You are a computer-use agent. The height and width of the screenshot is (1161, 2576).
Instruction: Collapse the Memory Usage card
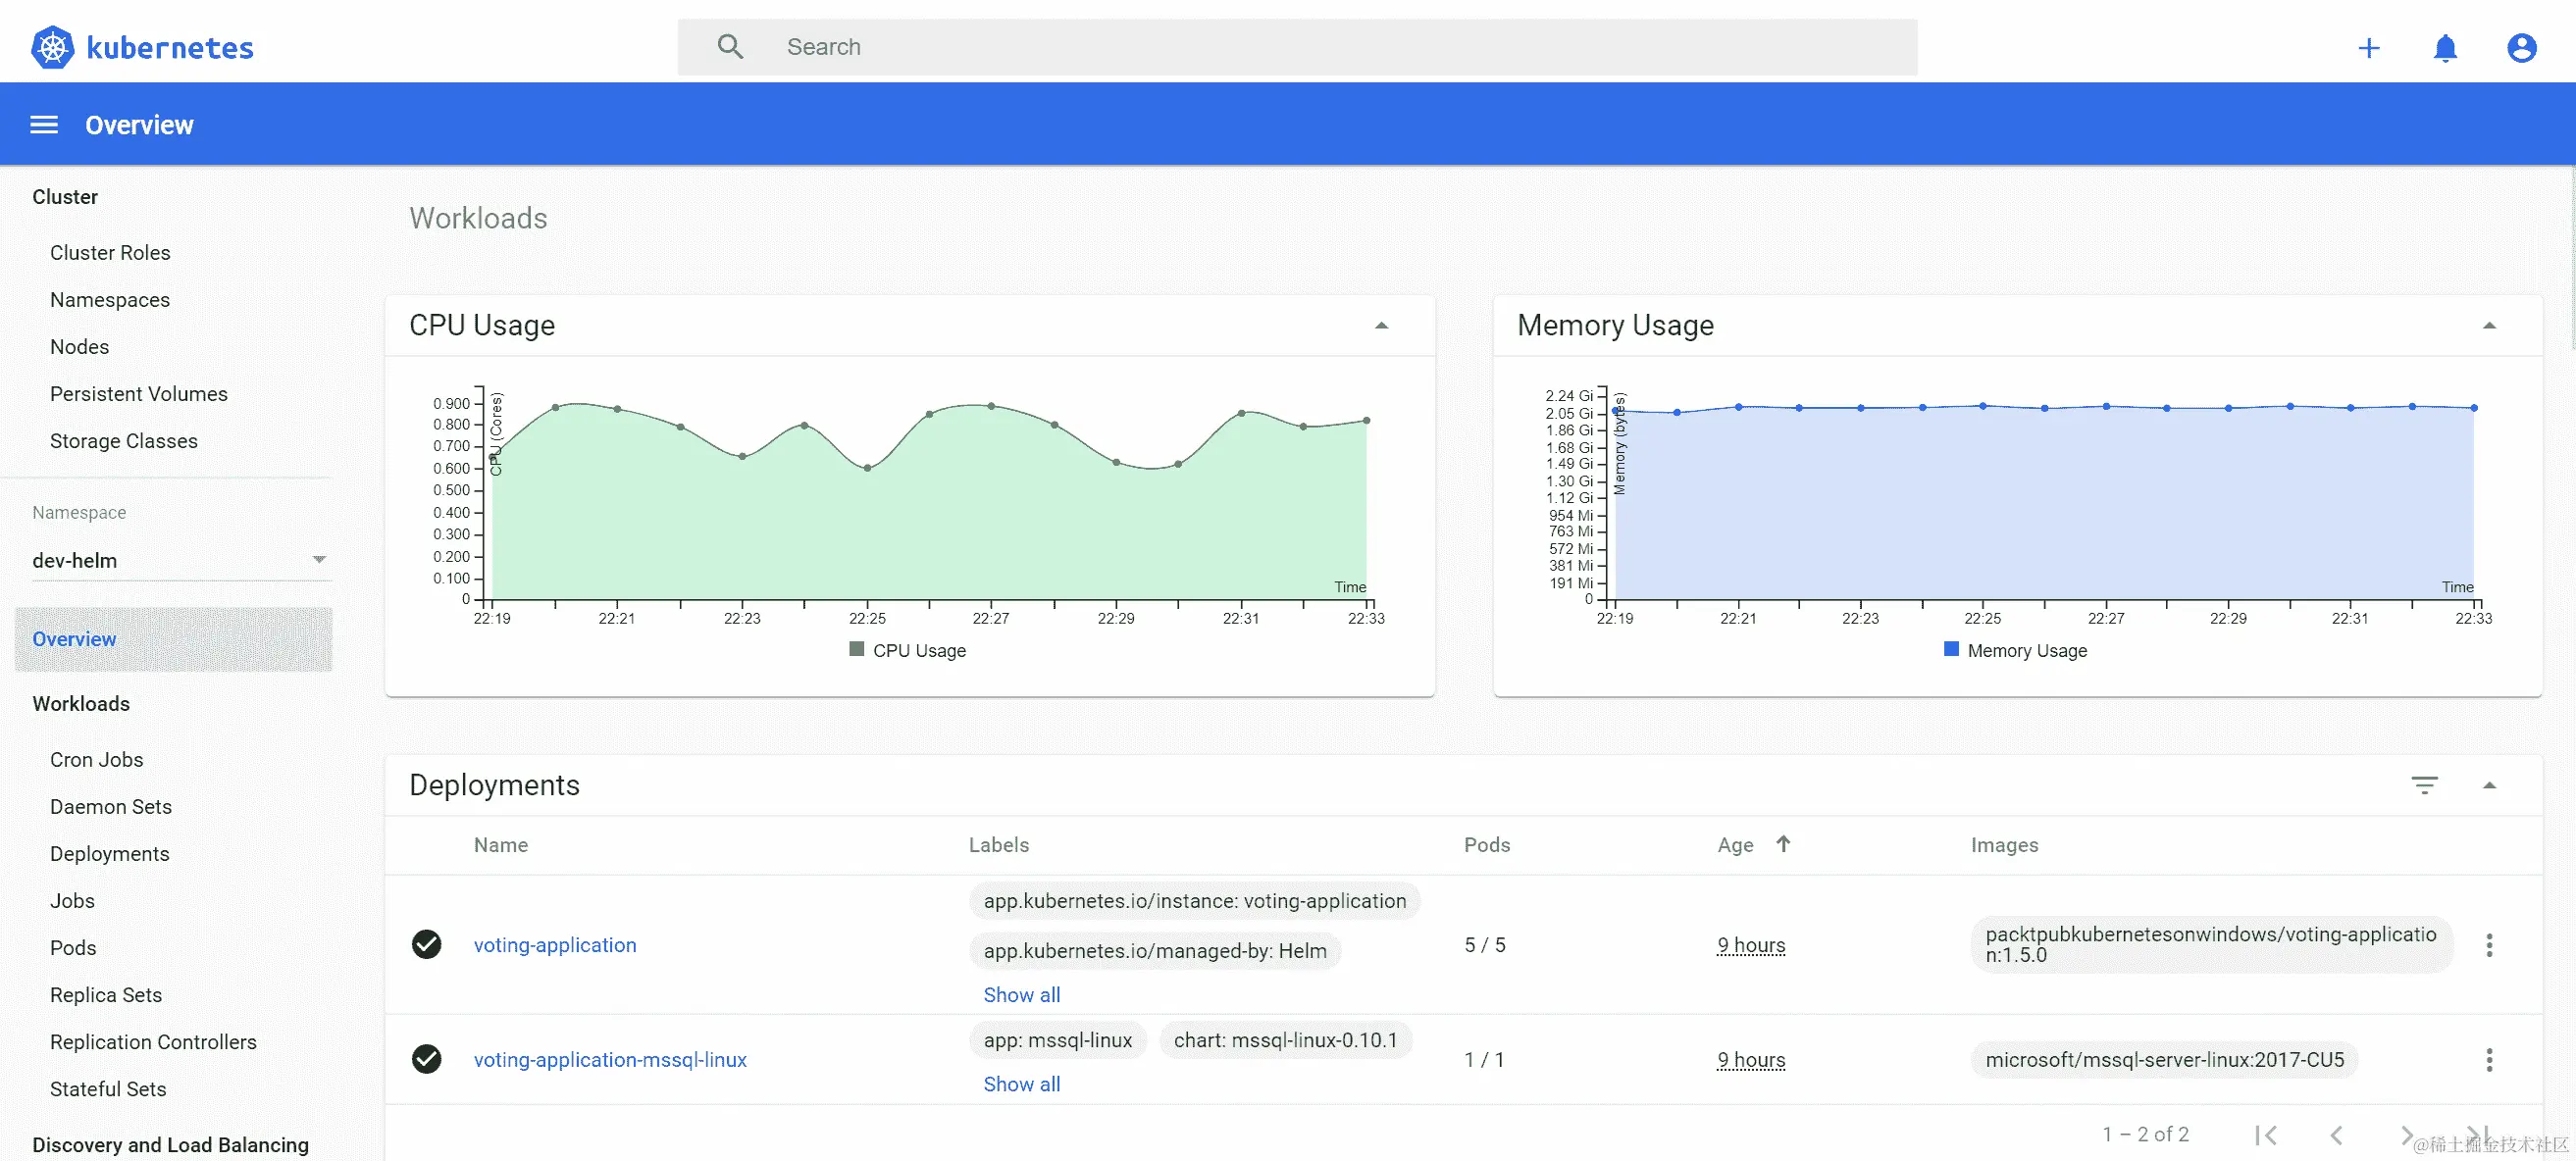tap(2489, 326)
